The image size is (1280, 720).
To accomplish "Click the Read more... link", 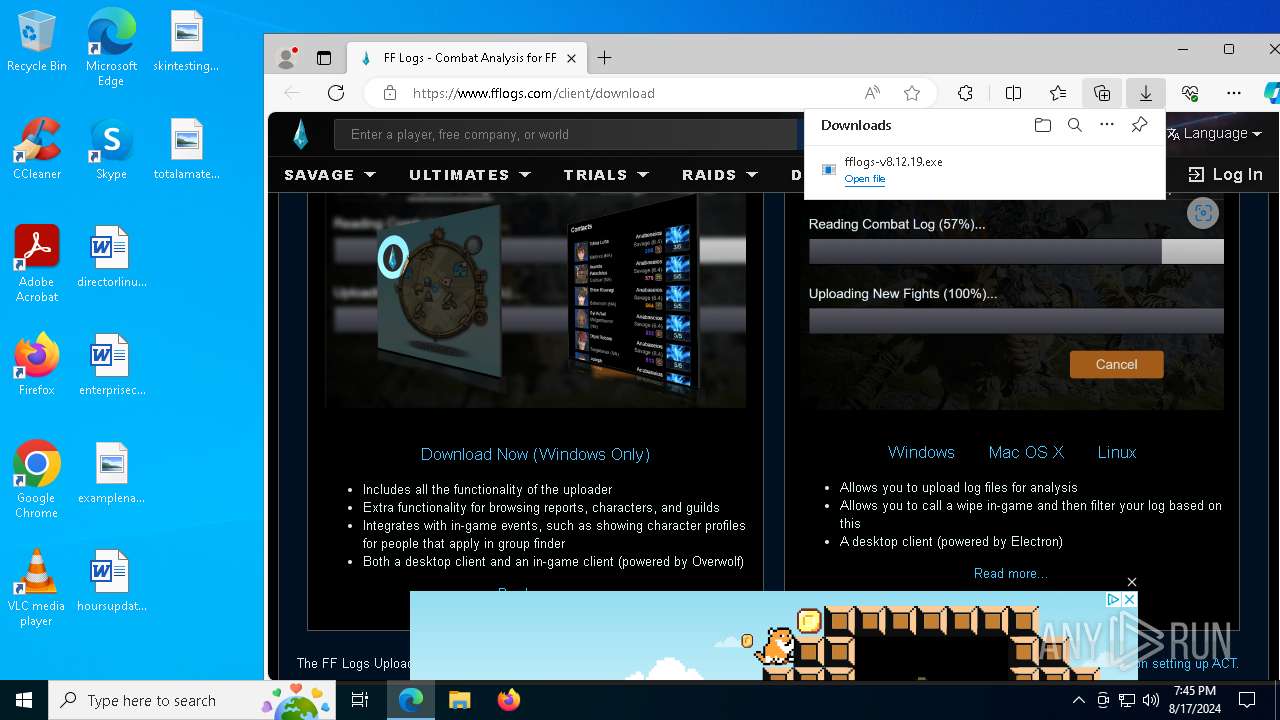I will [x=1011, y=573].
